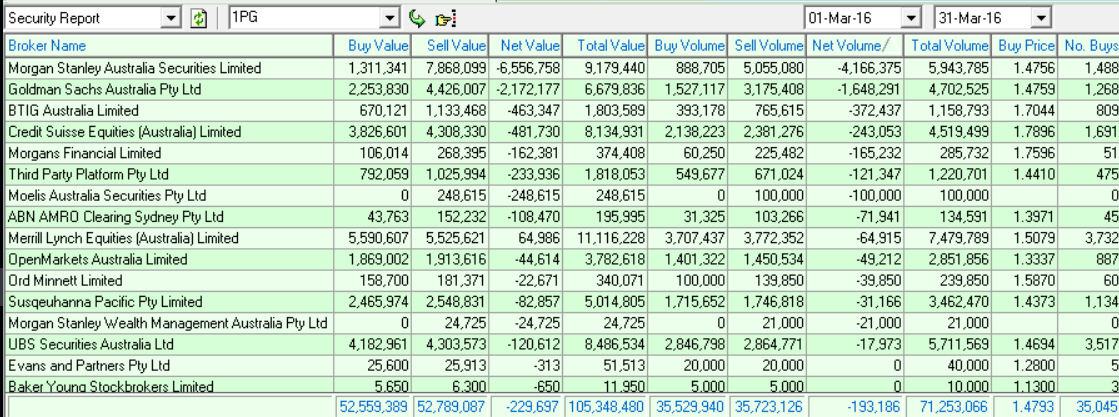Select Moelis Australia Securities Pty Ltd row
This screenshot has width=1119, height=417.
[x=562, y=196]
